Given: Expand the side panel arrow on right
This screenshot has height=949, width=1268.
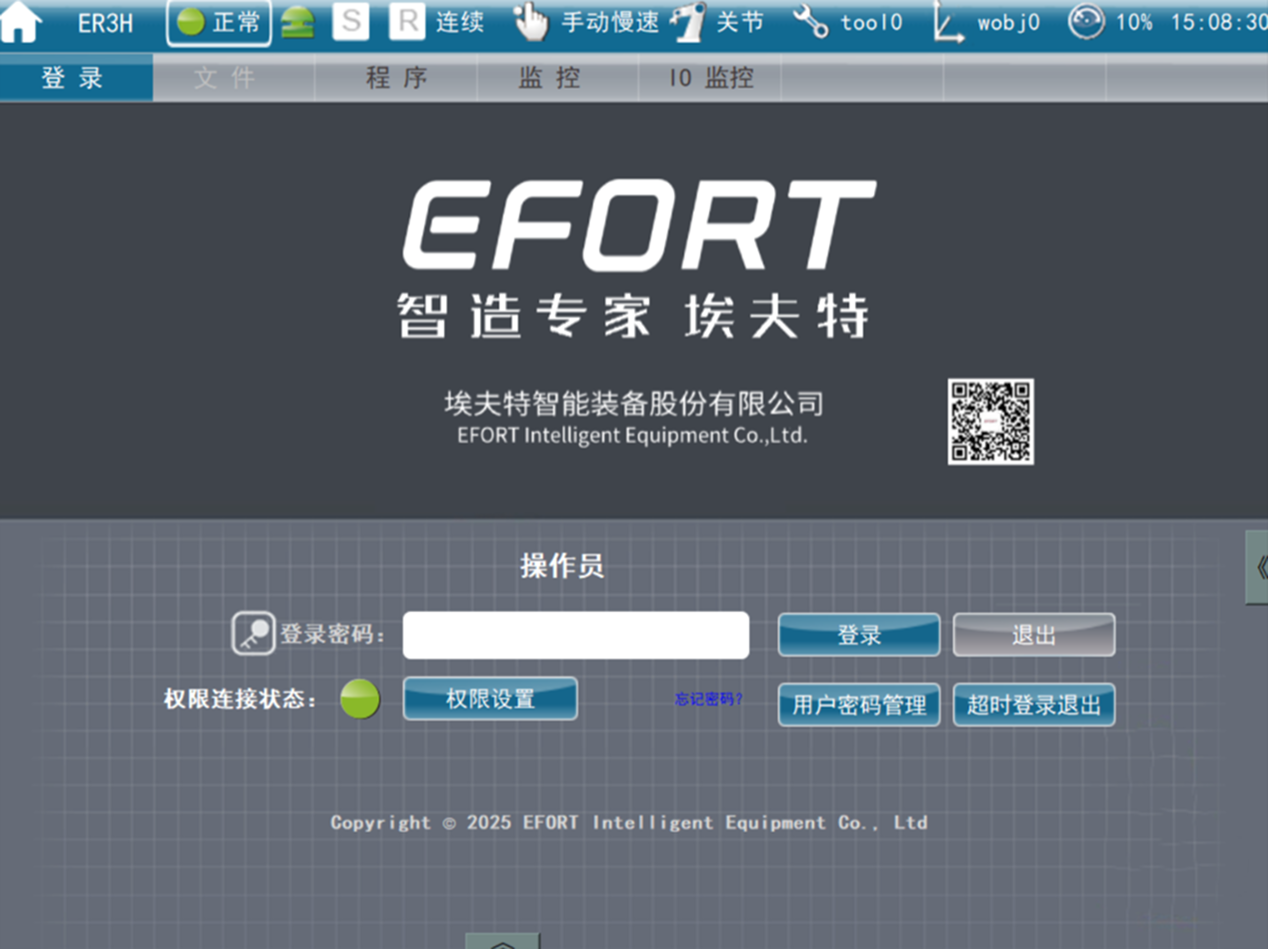Looking at the screenshot, I should pyautogui.click(x=1257, y=567).
